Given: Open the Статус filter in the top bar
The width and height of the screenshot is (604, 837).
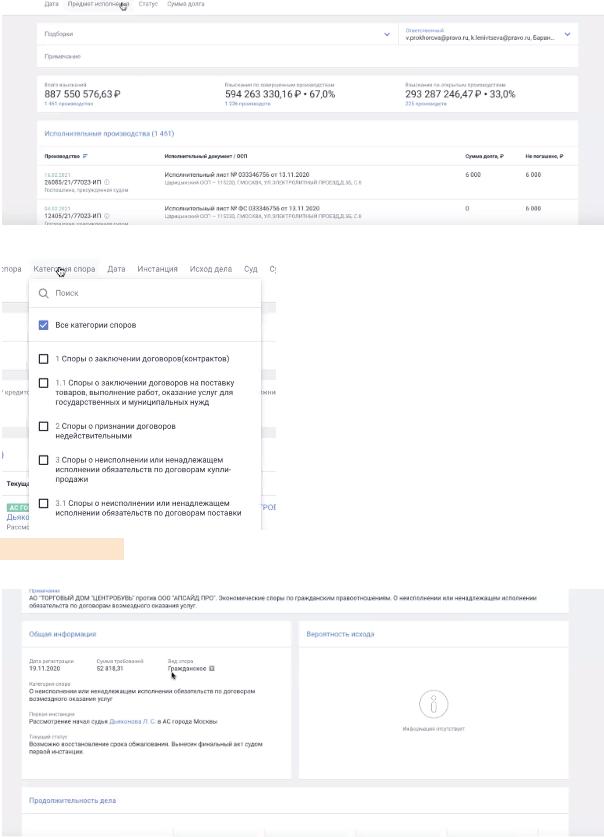Looking at the screenshot, I should [148, 4].
